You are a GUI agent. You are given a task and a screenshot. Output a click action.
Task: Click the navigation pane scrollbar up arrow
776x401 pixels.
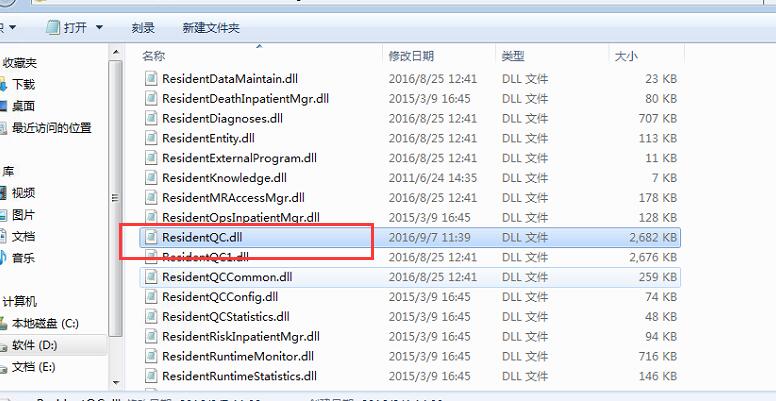coord(116,52)
